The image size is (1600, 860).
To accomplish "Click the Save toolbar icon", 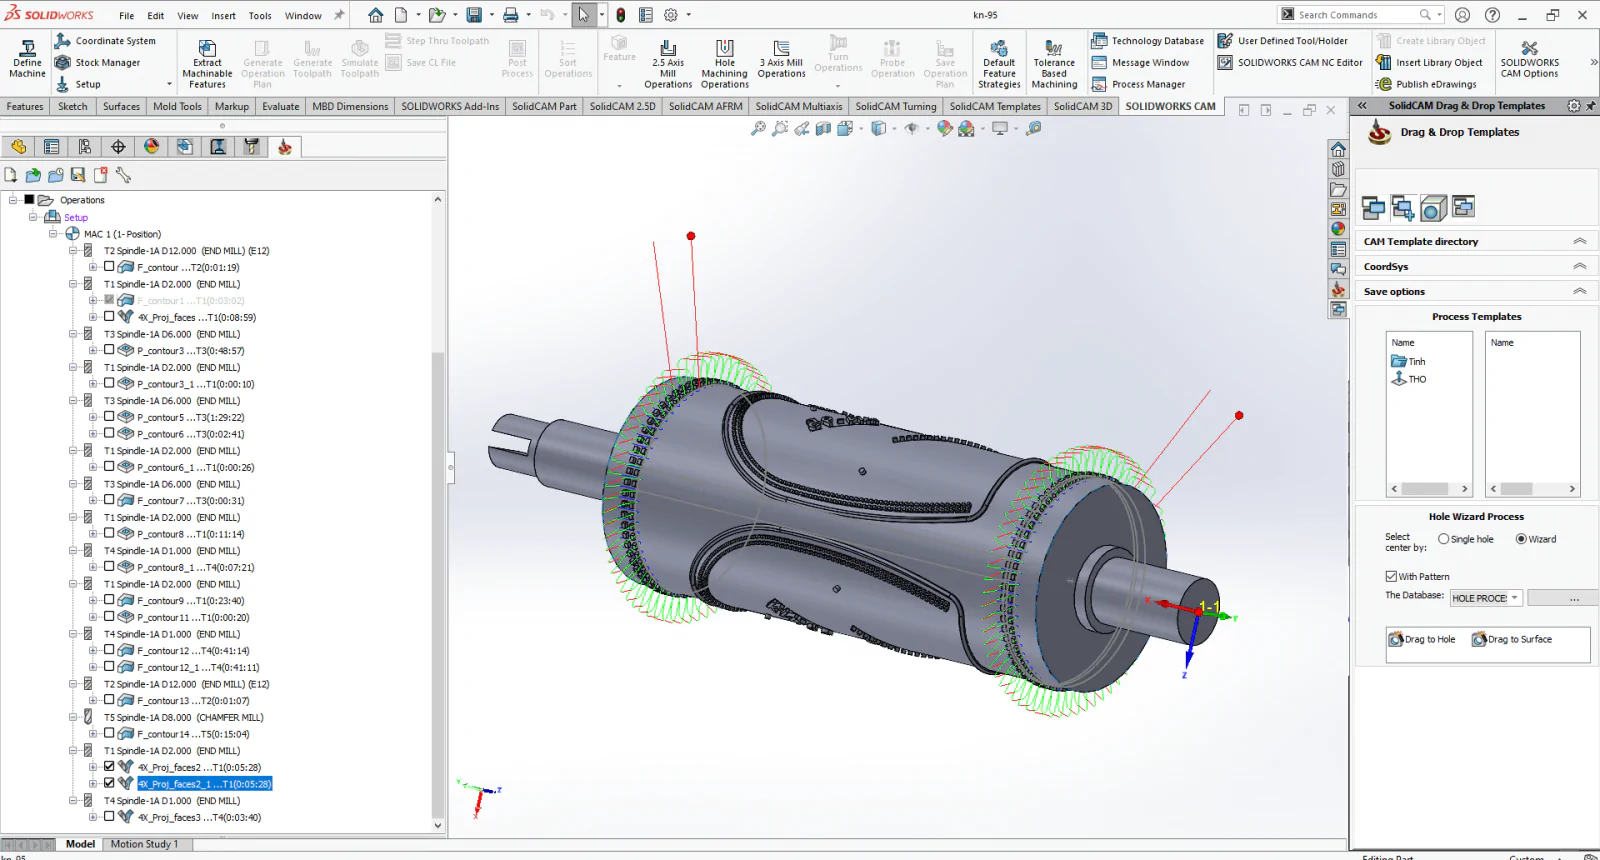I will click(x=475, y=15).
